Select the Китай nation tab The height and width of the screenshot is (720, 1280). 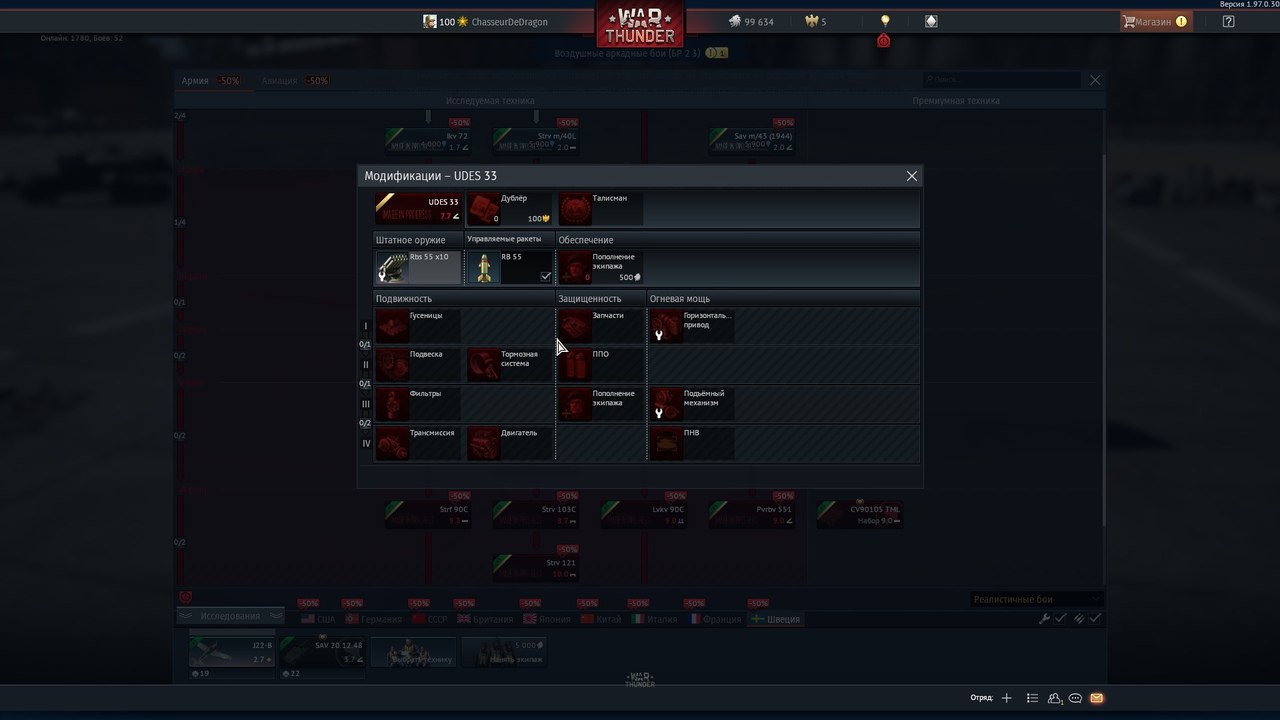pos(601,619)
